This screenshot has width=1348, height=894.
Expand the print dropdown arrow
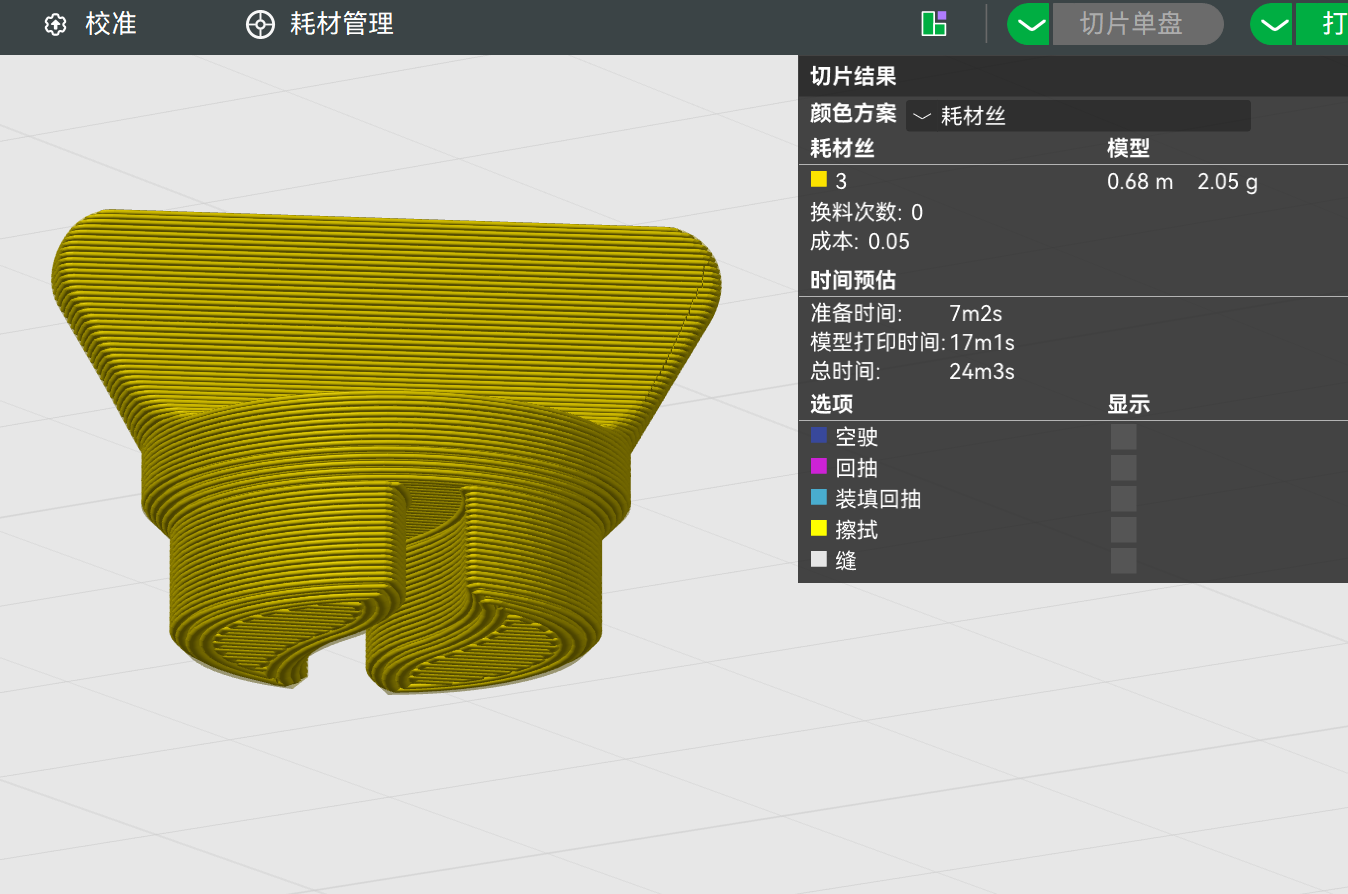(x=1272, y=24)
